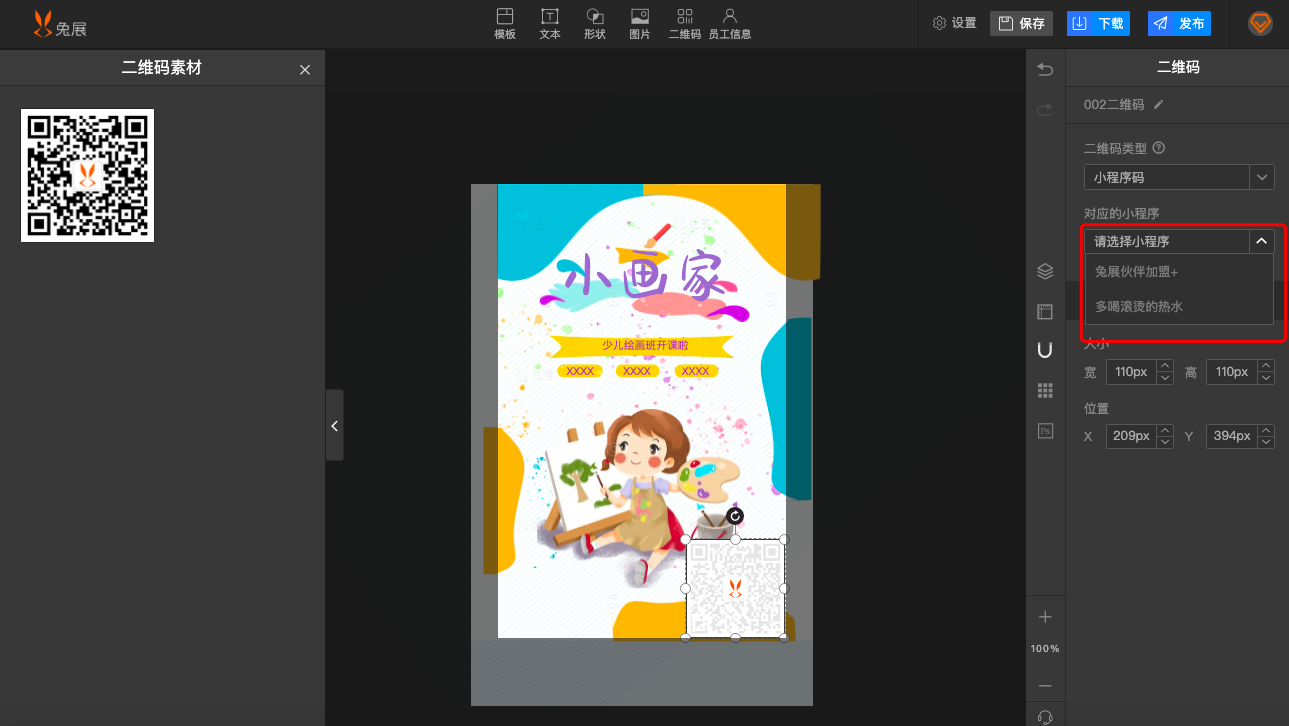The height and width of the screenshot is (726, 1289).
Task: Zoom out with the minus icon
Action: point(1045,686)
